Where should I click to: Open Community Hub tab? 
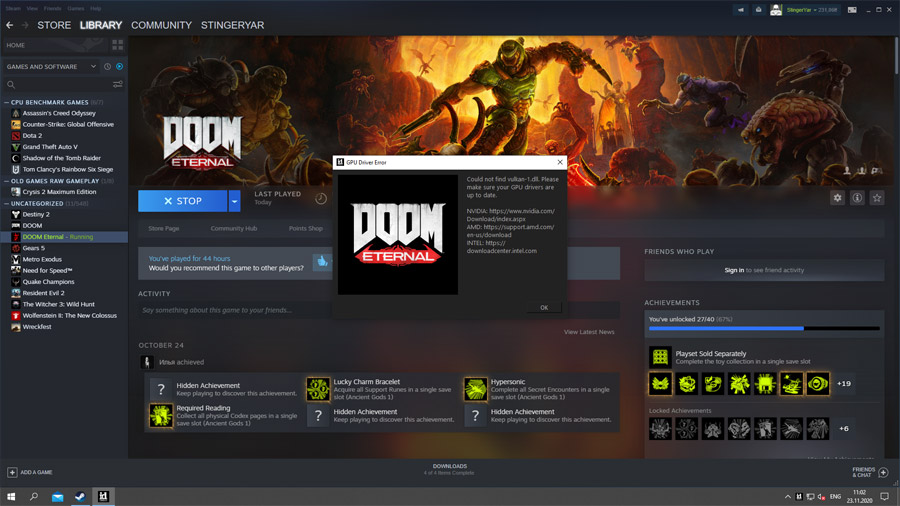click(x=234, y=228)
